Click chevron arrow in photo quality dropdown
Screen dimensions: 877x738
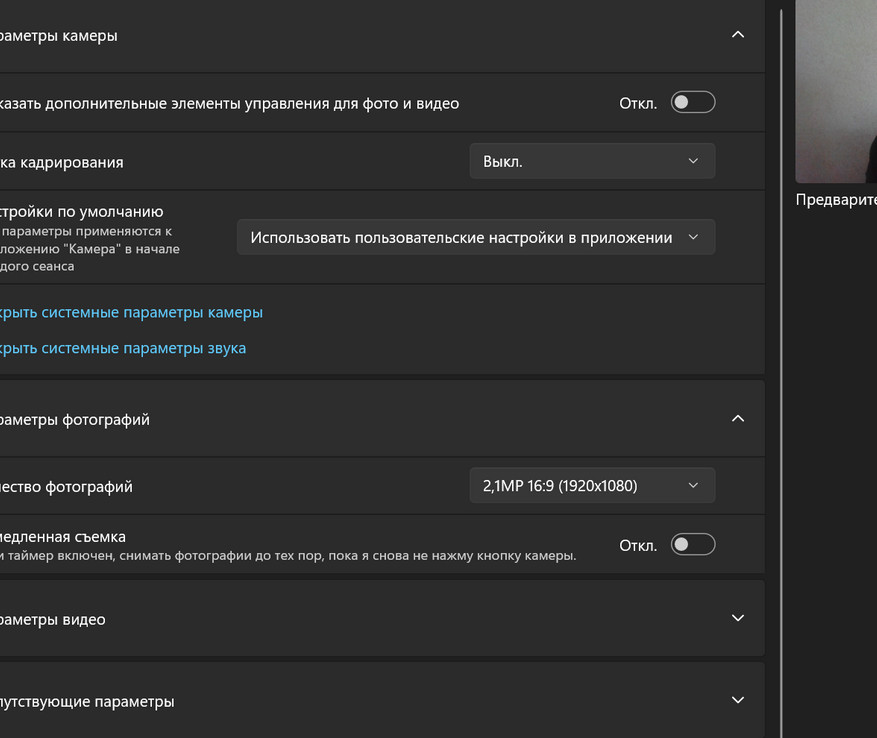coord(694,486)
